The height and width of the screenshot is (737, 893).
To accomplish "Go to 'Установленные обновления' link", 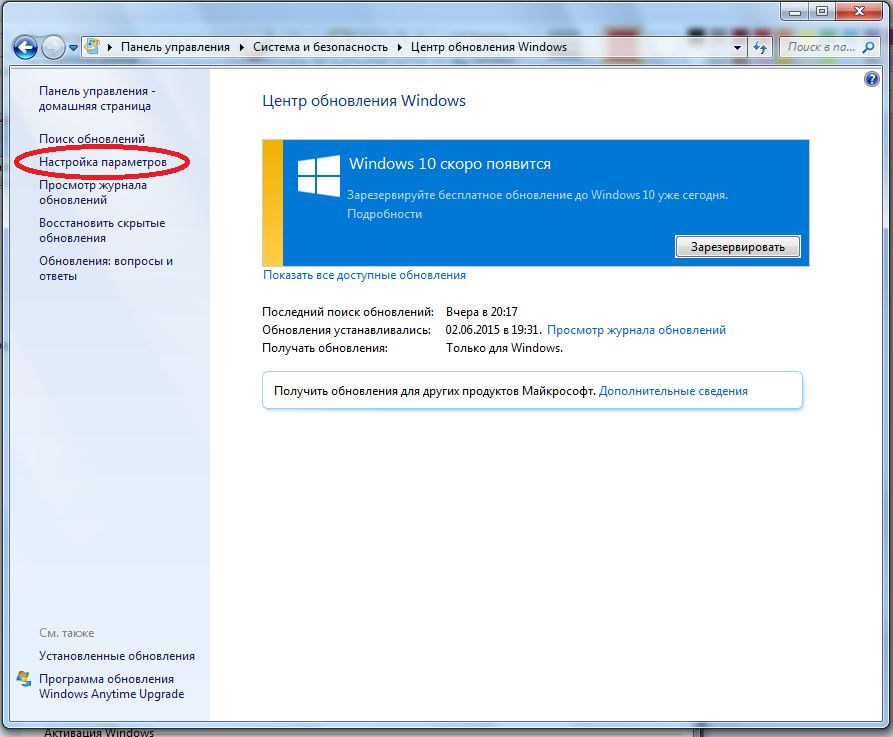I will [117, 656].
